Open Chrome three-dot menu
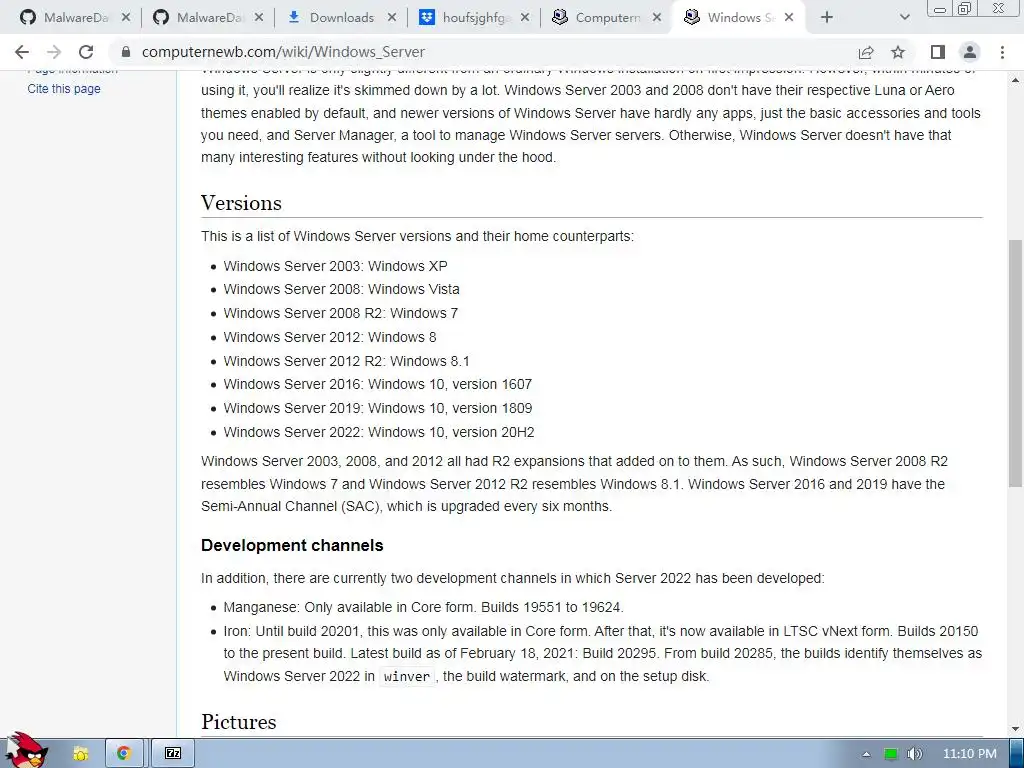The width and height of the screenshot is (1024, 768). 1002,52
